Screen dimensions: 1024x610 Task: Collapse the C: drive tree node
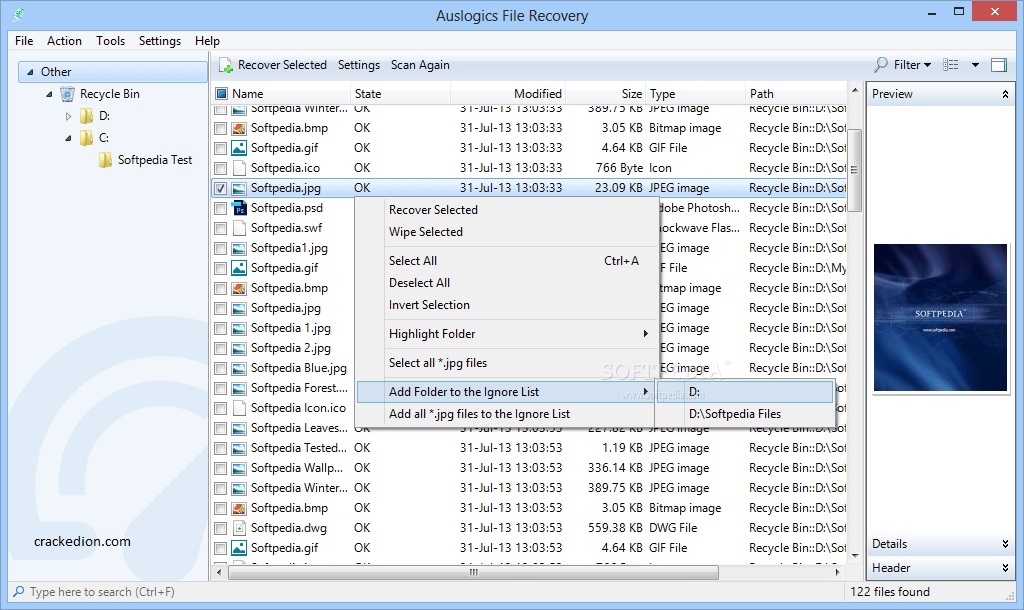69,138
